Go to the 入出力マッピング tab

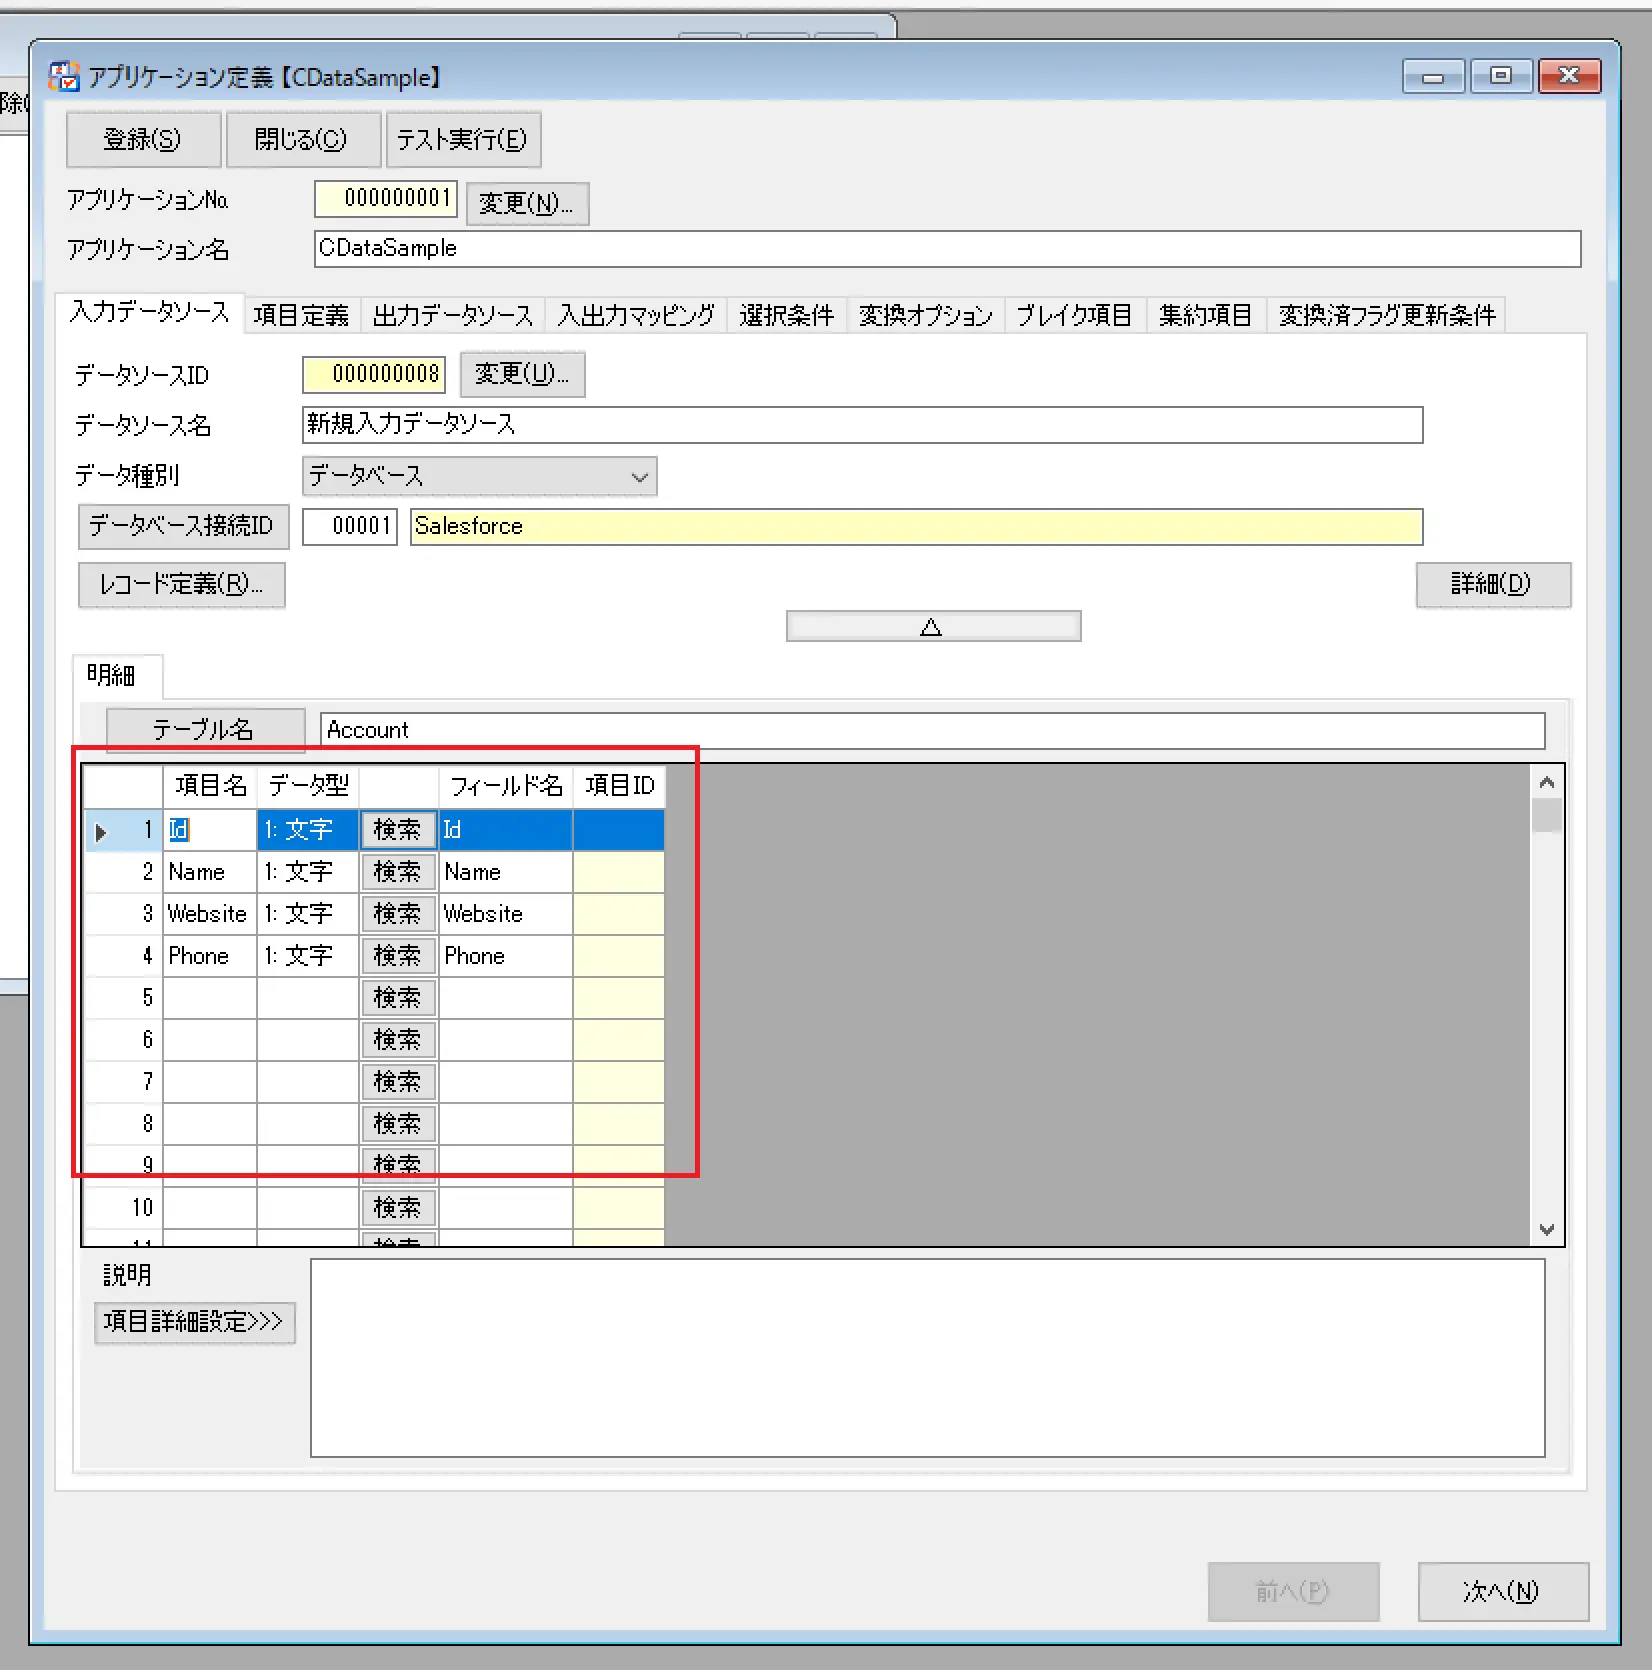tap(636, 316)
